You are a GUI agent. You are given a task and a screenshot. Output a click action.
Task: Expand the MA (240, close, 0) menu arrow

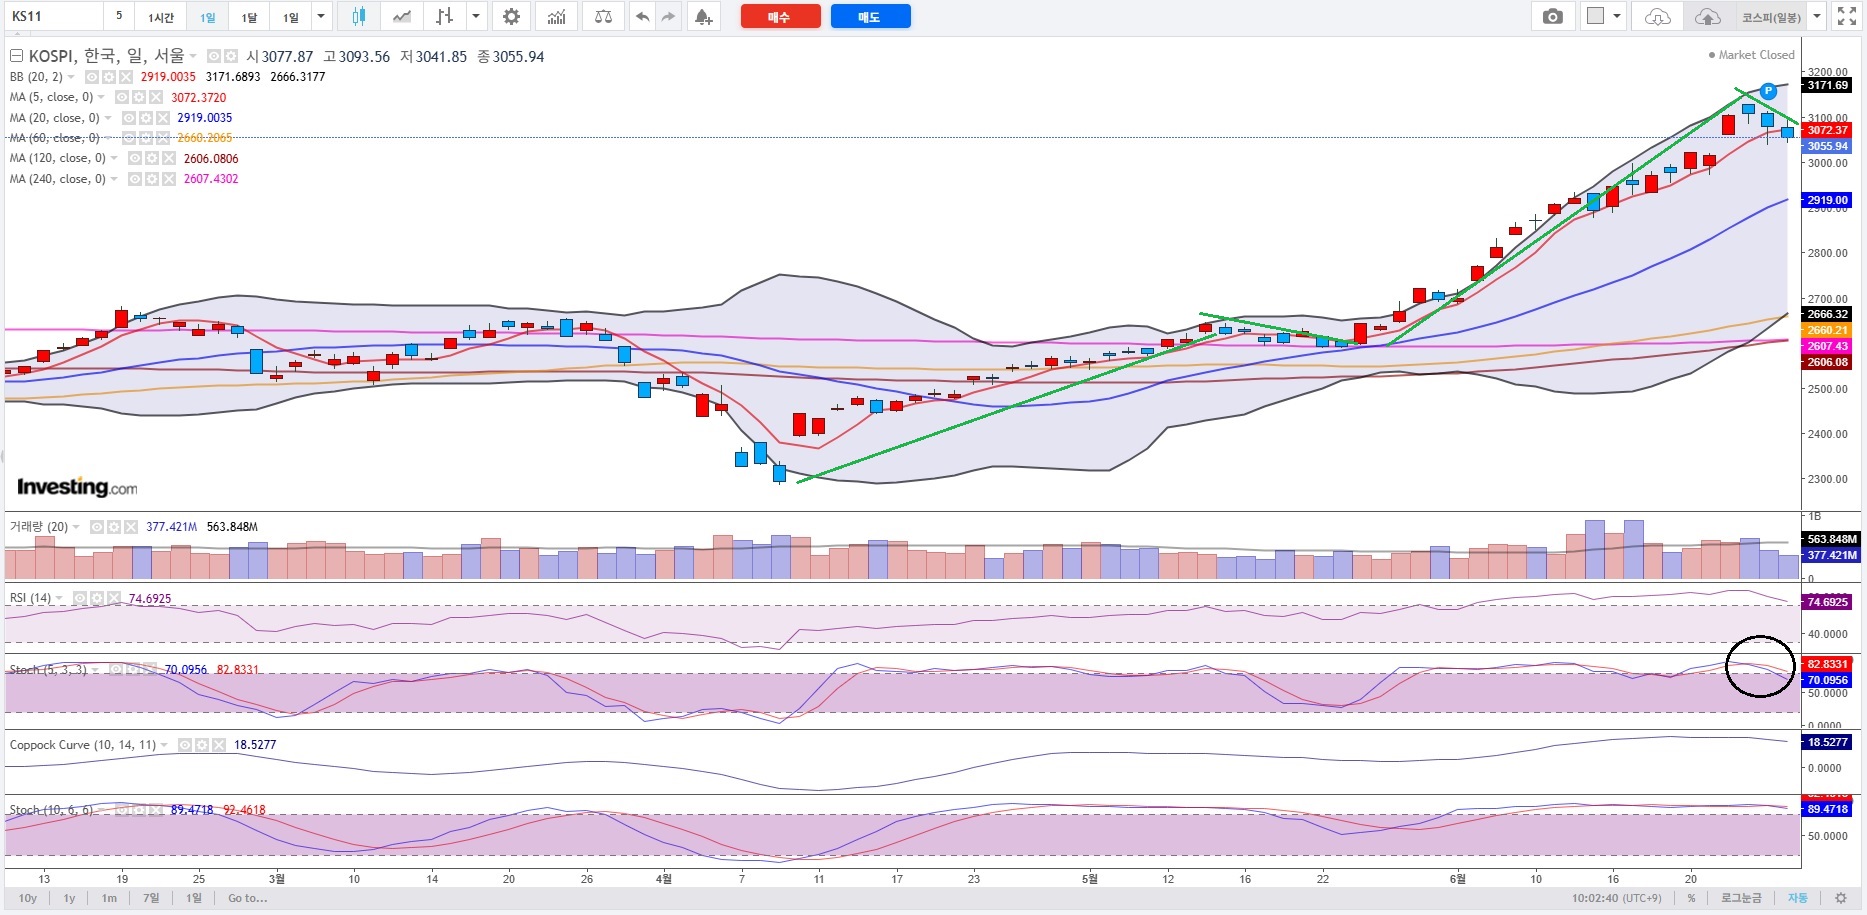(114, 179)
